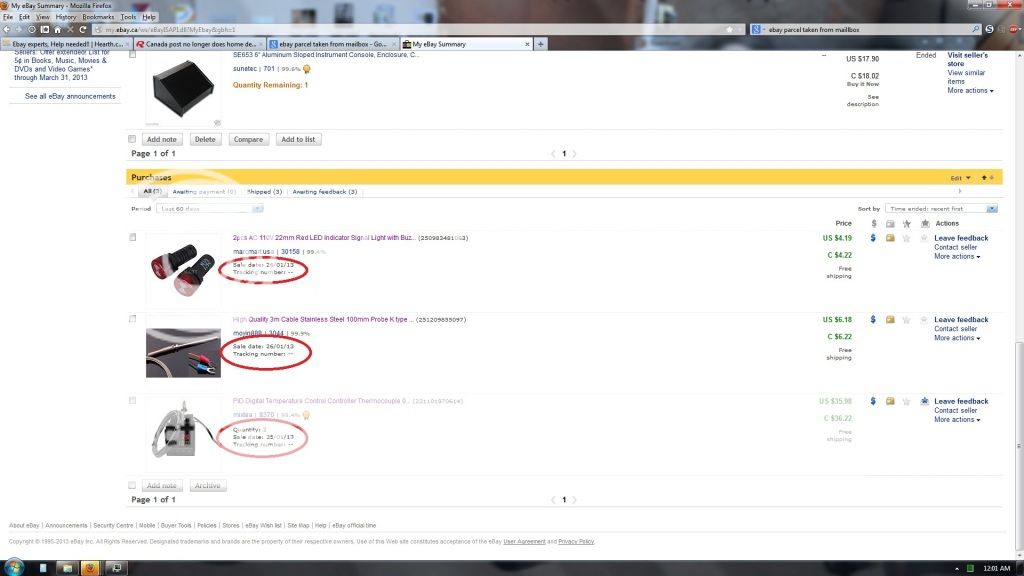Image resolution: width=1024 pixels, height=576 pixels.
Task: Contact seller of the Stainless Steel Probe
Action: [x=955, y=329]
